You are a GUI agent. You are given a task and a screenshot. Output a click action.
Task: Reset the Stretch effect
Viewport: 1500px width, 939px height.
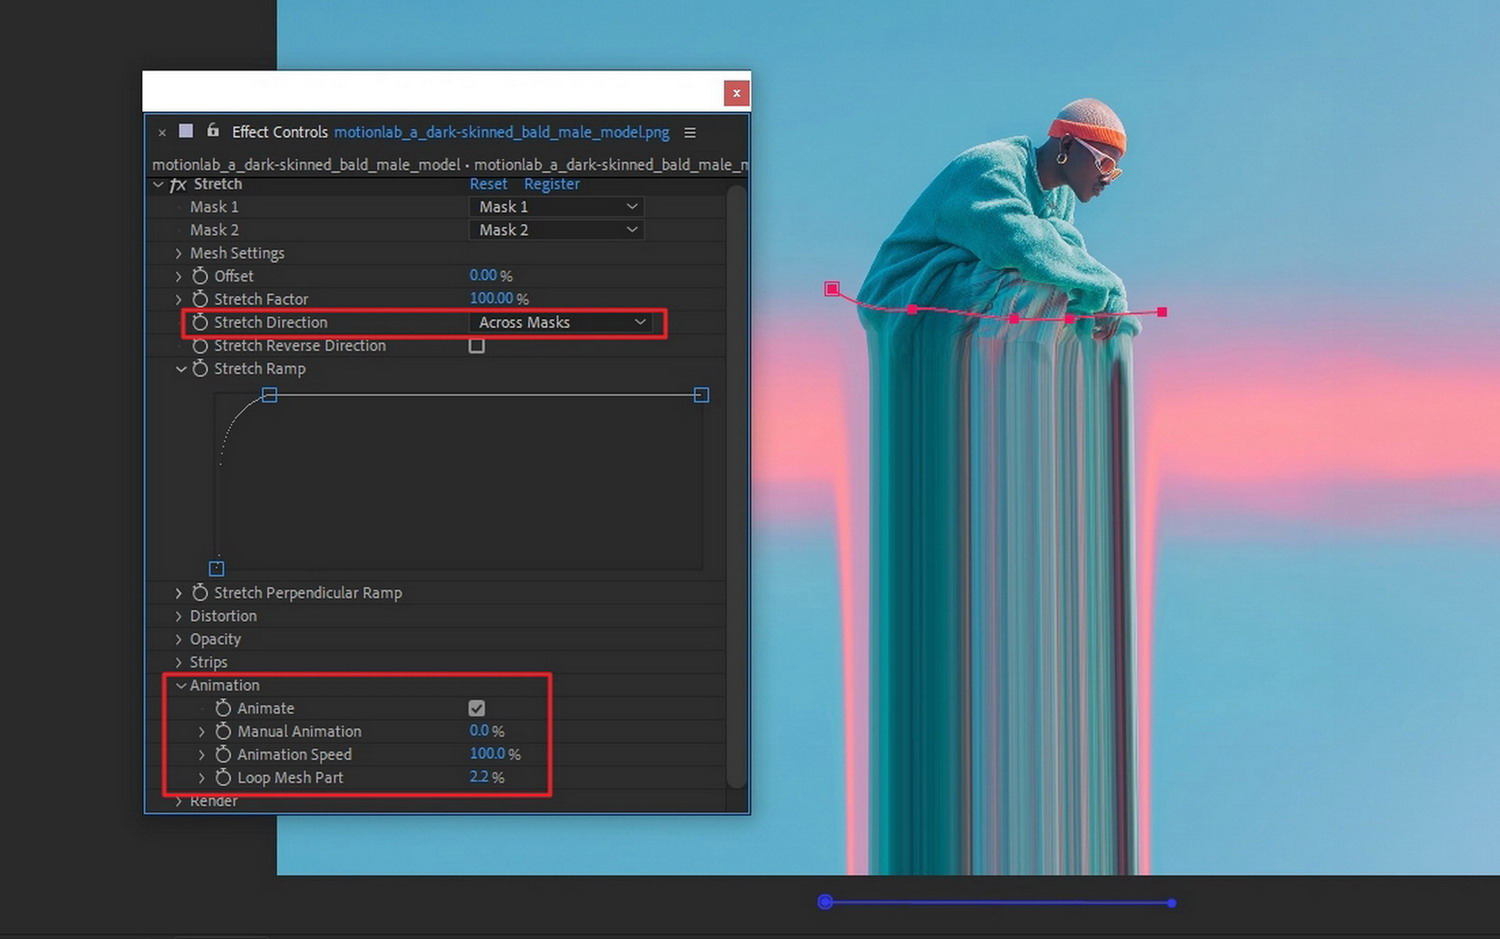click(488, 184)
